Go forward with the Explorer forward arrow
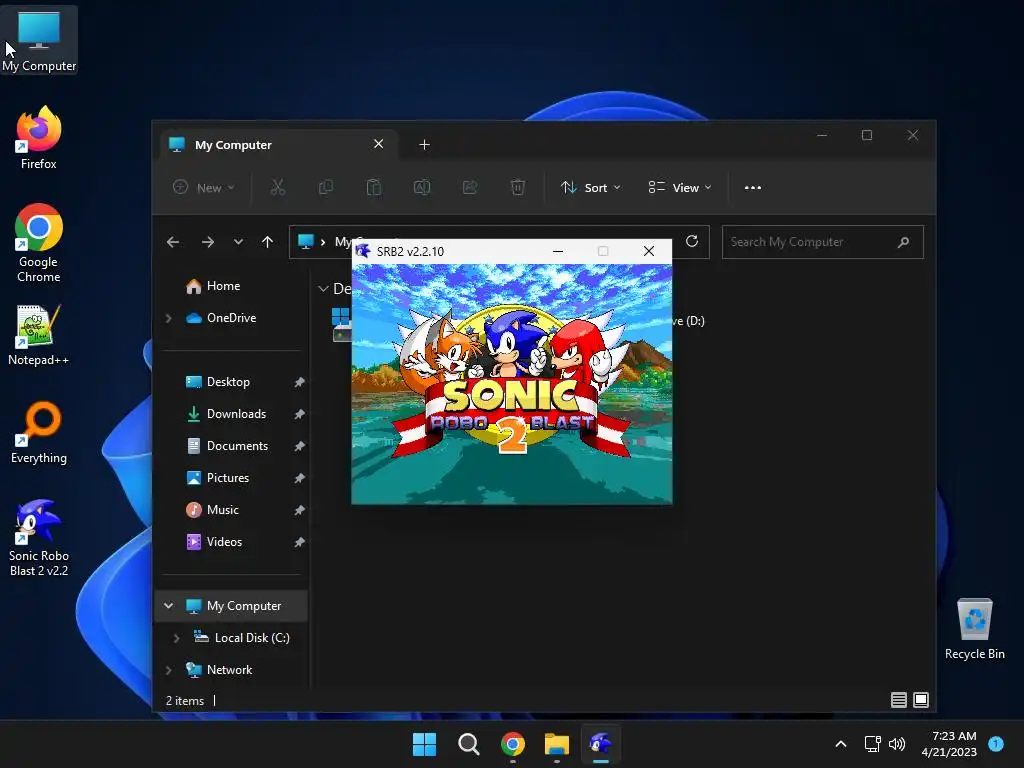The height and width of the screenshot is (768, 1024). 208,242
